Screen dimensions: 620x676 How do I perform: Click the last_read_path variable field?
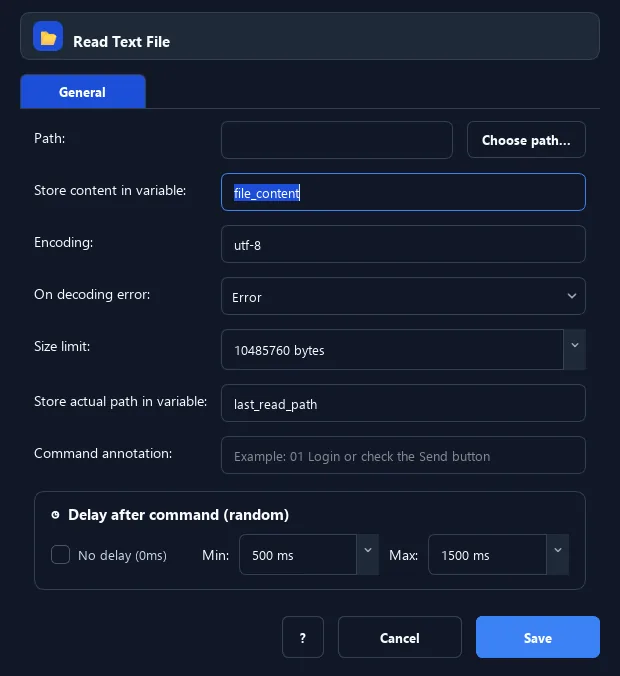click(x=403, y=403)
